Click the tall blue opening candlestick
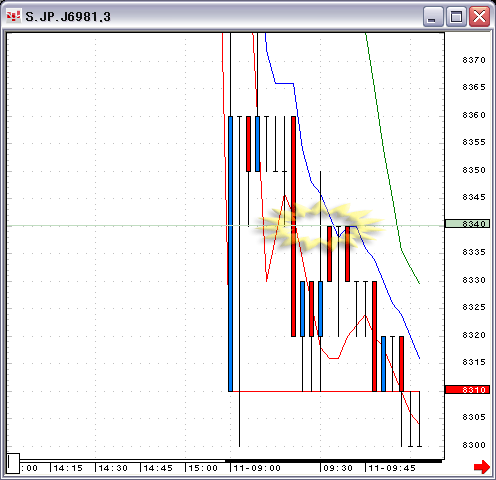Screen dimensions: 496x480 coord(230,254)
